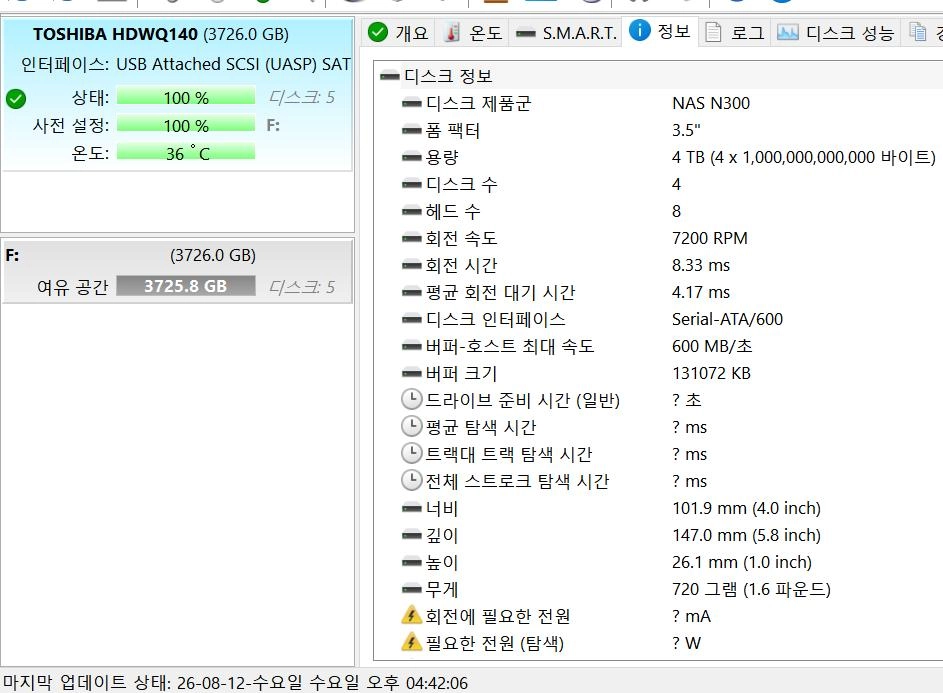
Task: Click the clock icon beside 트랙대 트랙 탐색 시간
Action: (x=411, y=454)
